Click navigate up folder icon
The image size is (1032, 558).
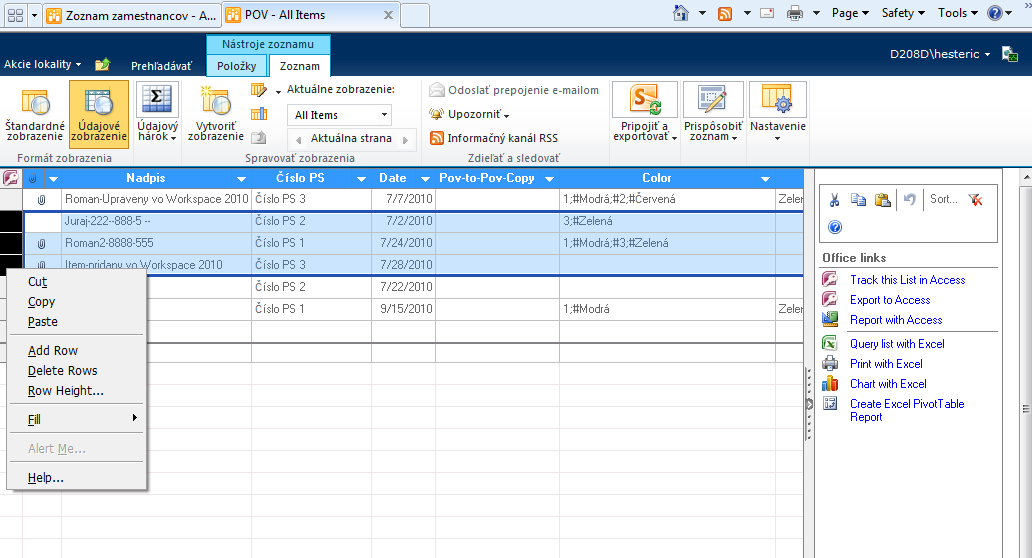(x=102, y=64)
